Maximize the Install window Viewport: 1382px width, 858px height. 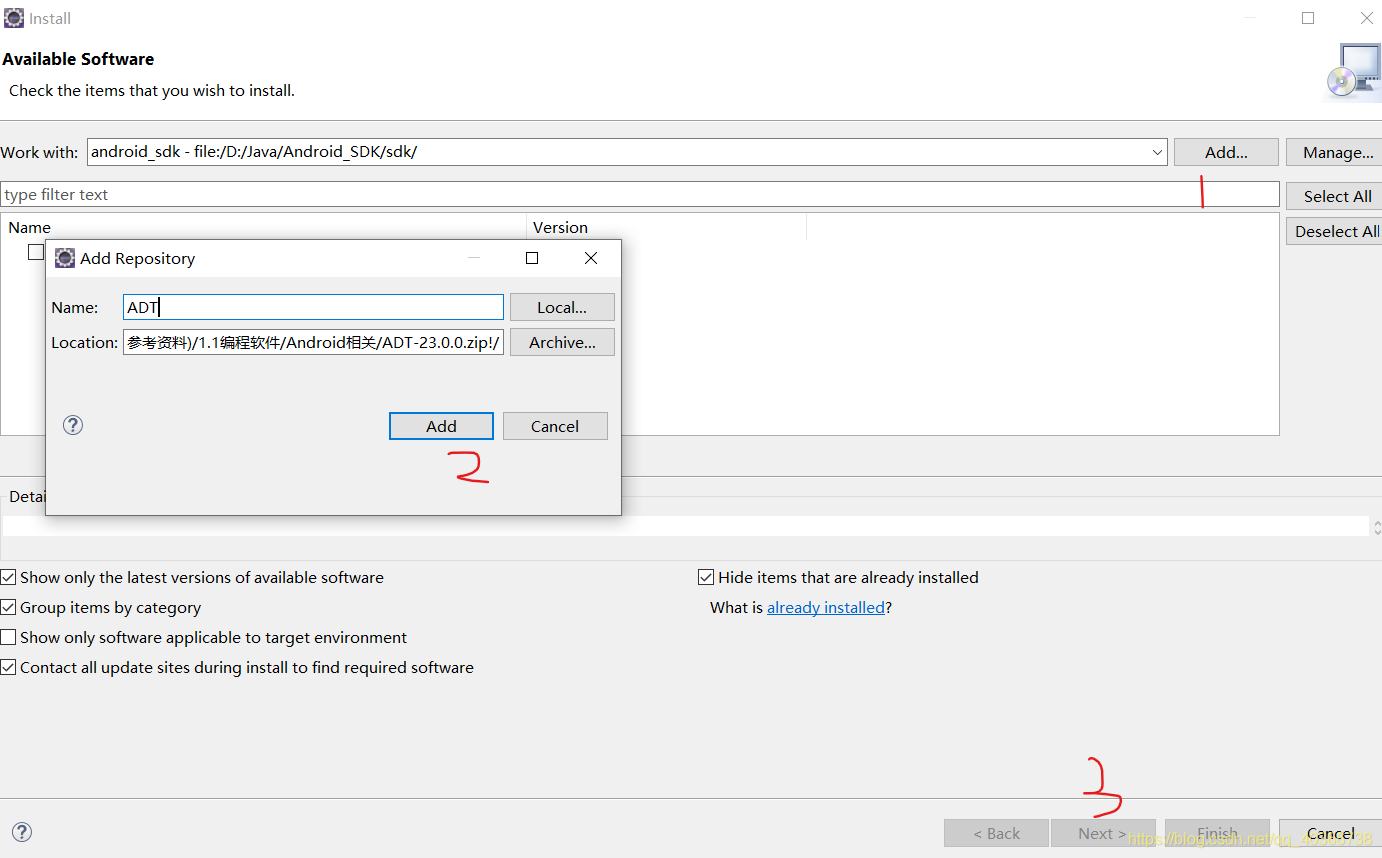(x=1308, y=18)
